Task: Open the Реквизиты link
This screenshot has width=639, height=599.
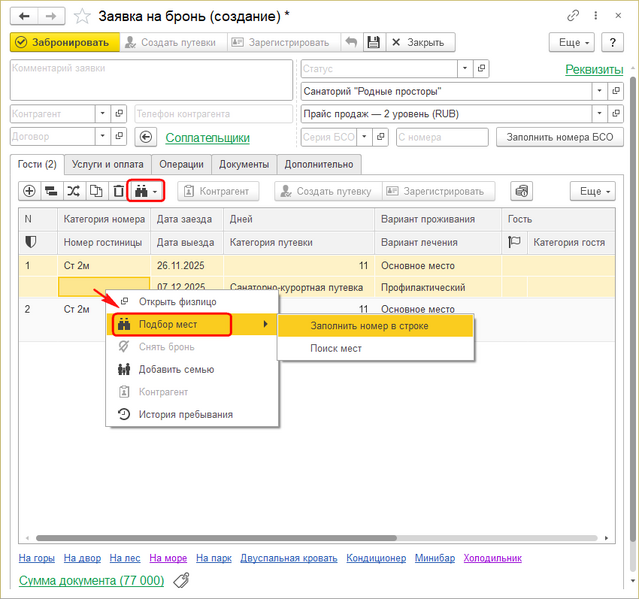Action: pos(594,69)
